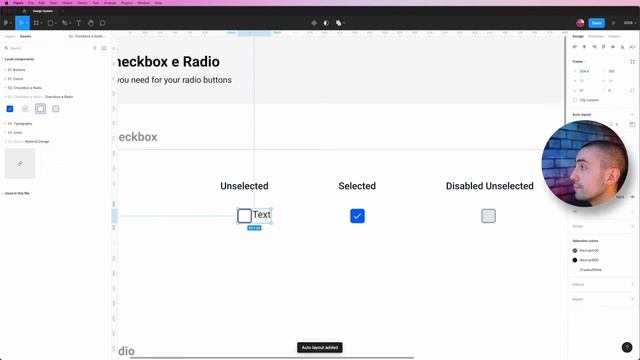Toggle the Clip content checkbox
This screenshot has height=360, width=640.
coord(575,100)
